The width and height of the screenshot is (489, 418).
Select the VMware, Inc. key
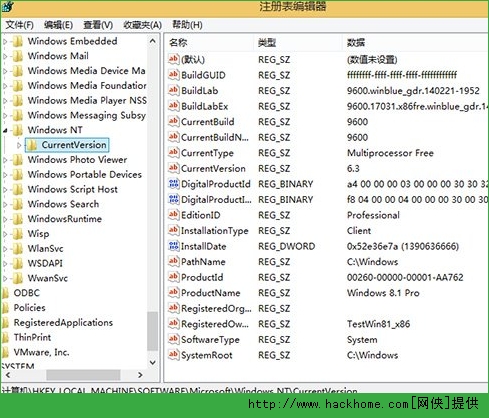[41, 352]
